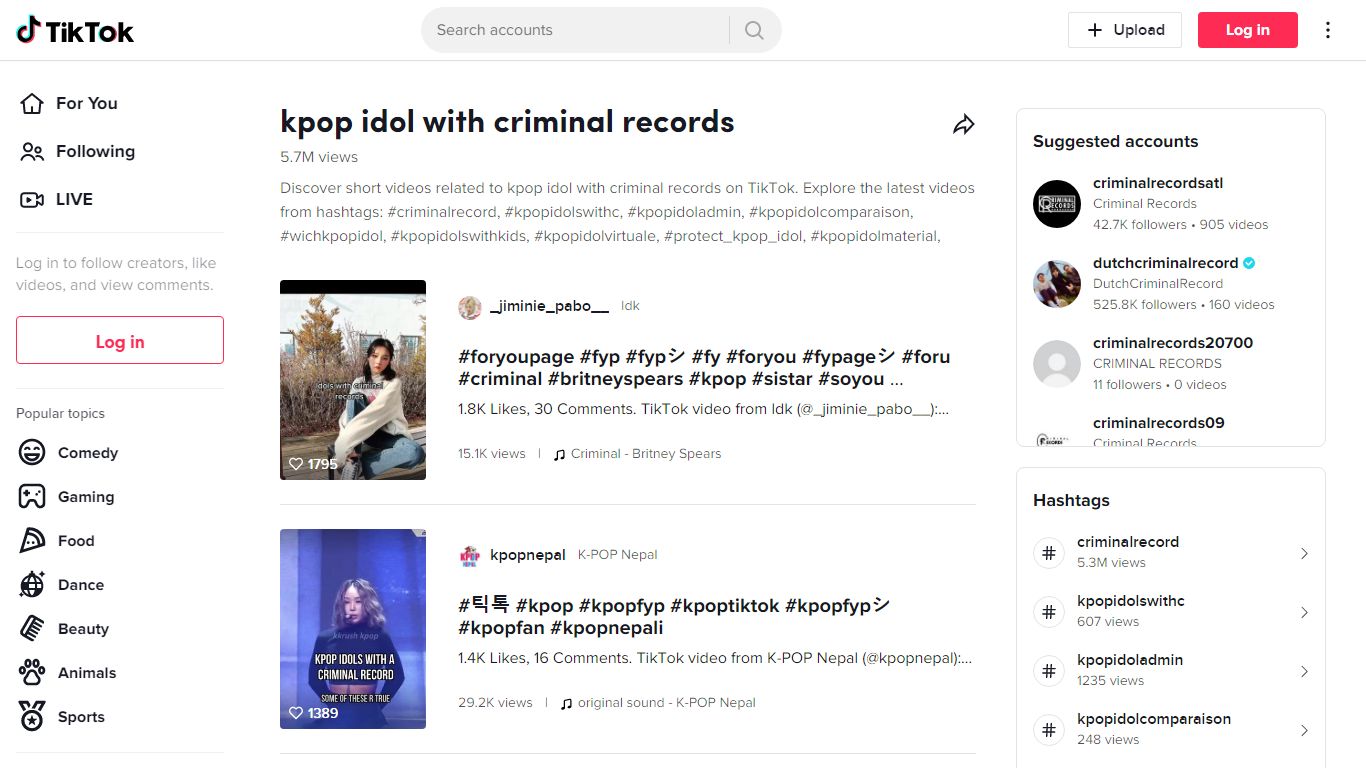Browse the Gaming topic

pyautogui.click(x=86, y=497)
